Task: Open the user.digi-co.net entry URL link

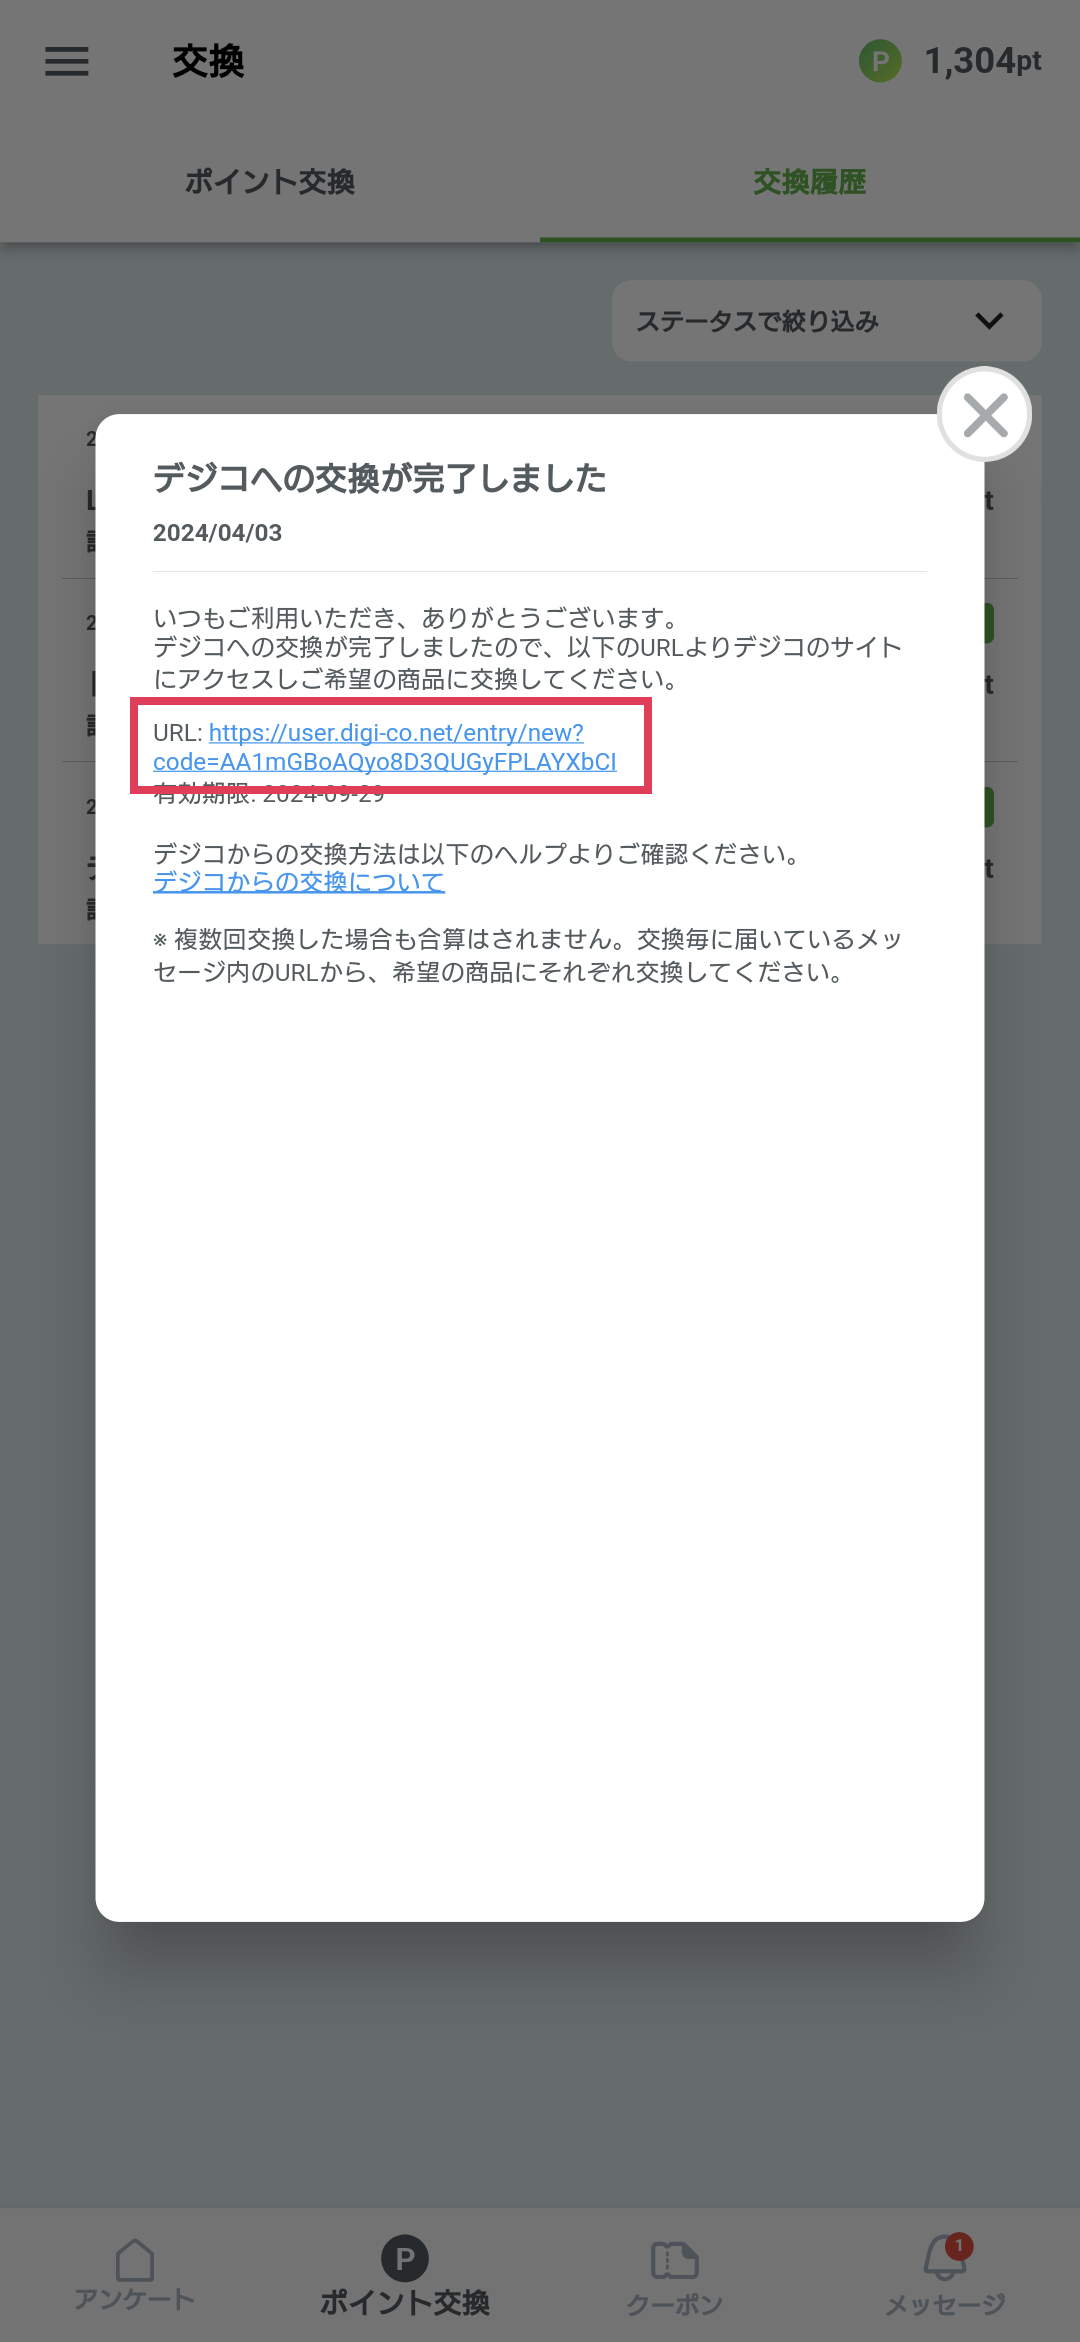Action: click(385, 747)
